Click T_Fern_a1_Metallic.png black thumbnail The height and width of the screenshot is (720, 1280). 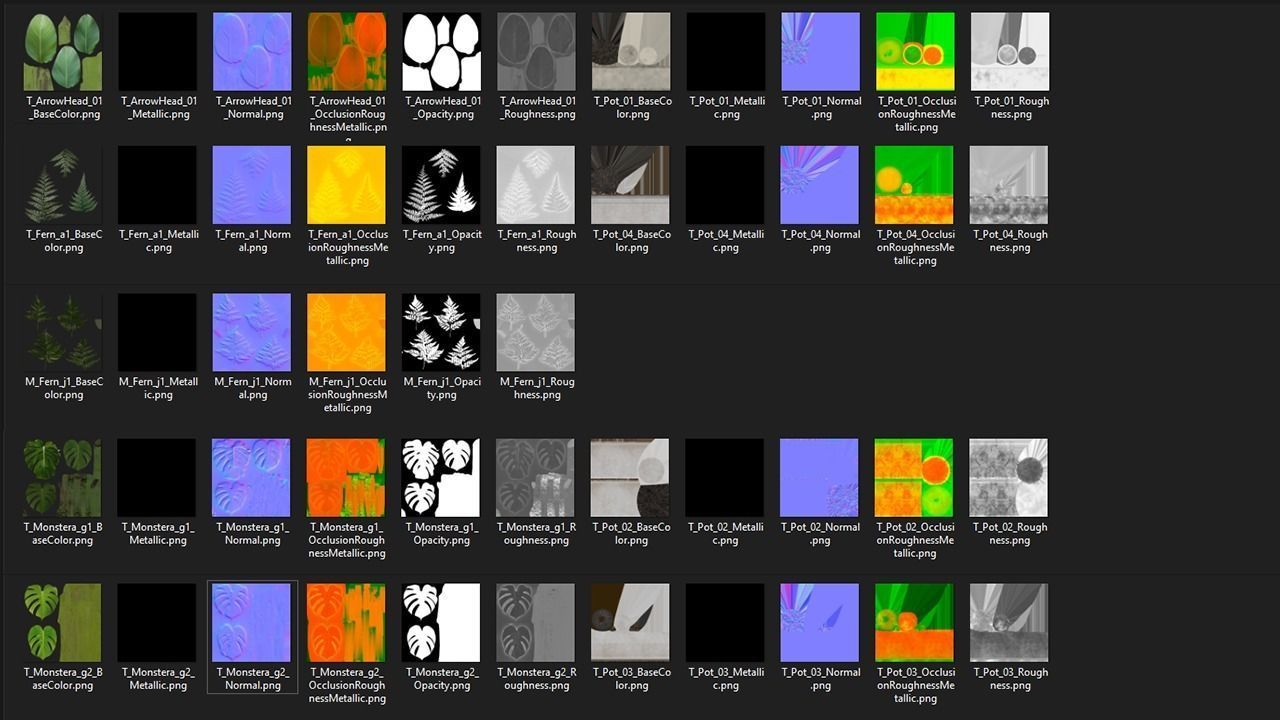[158, 185]
